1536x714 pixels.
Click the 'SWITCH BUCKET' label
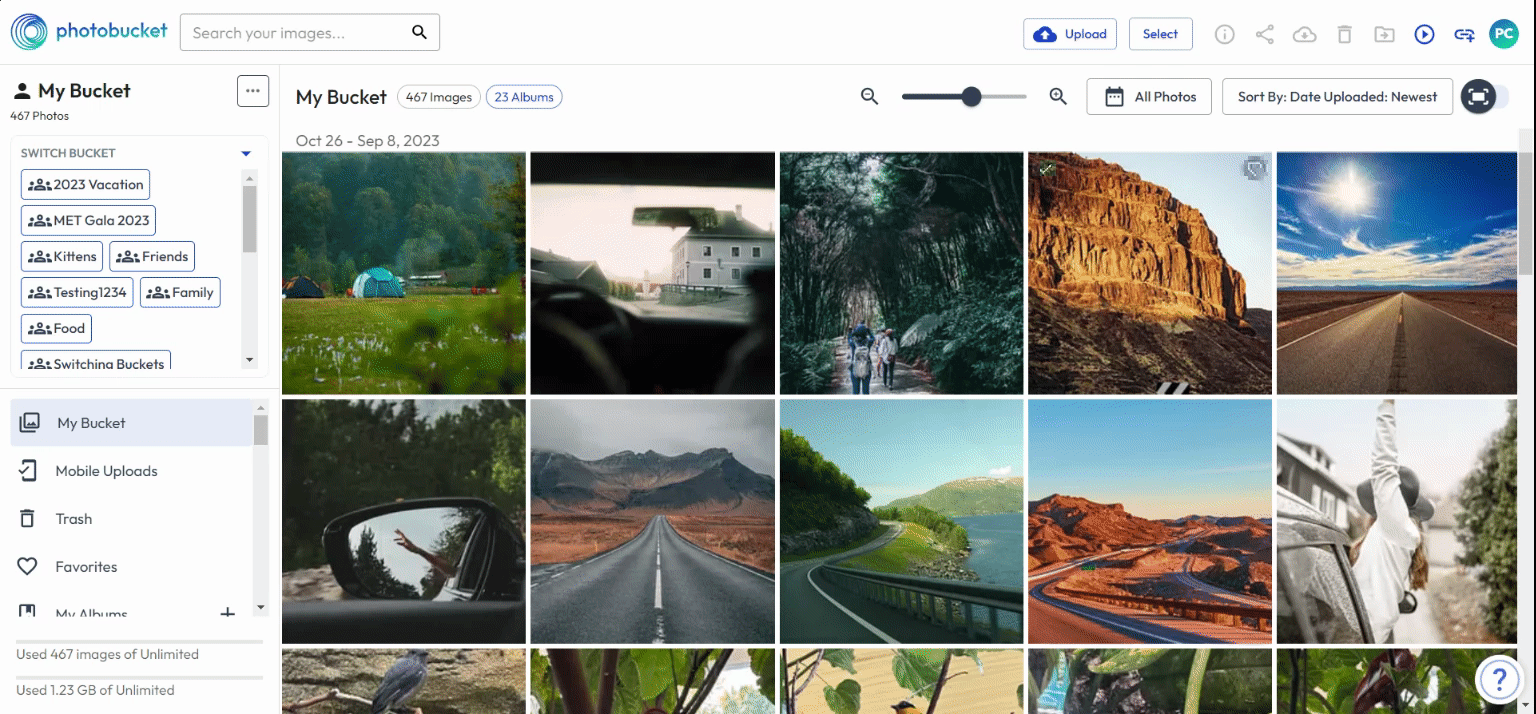tap(68, 153)
